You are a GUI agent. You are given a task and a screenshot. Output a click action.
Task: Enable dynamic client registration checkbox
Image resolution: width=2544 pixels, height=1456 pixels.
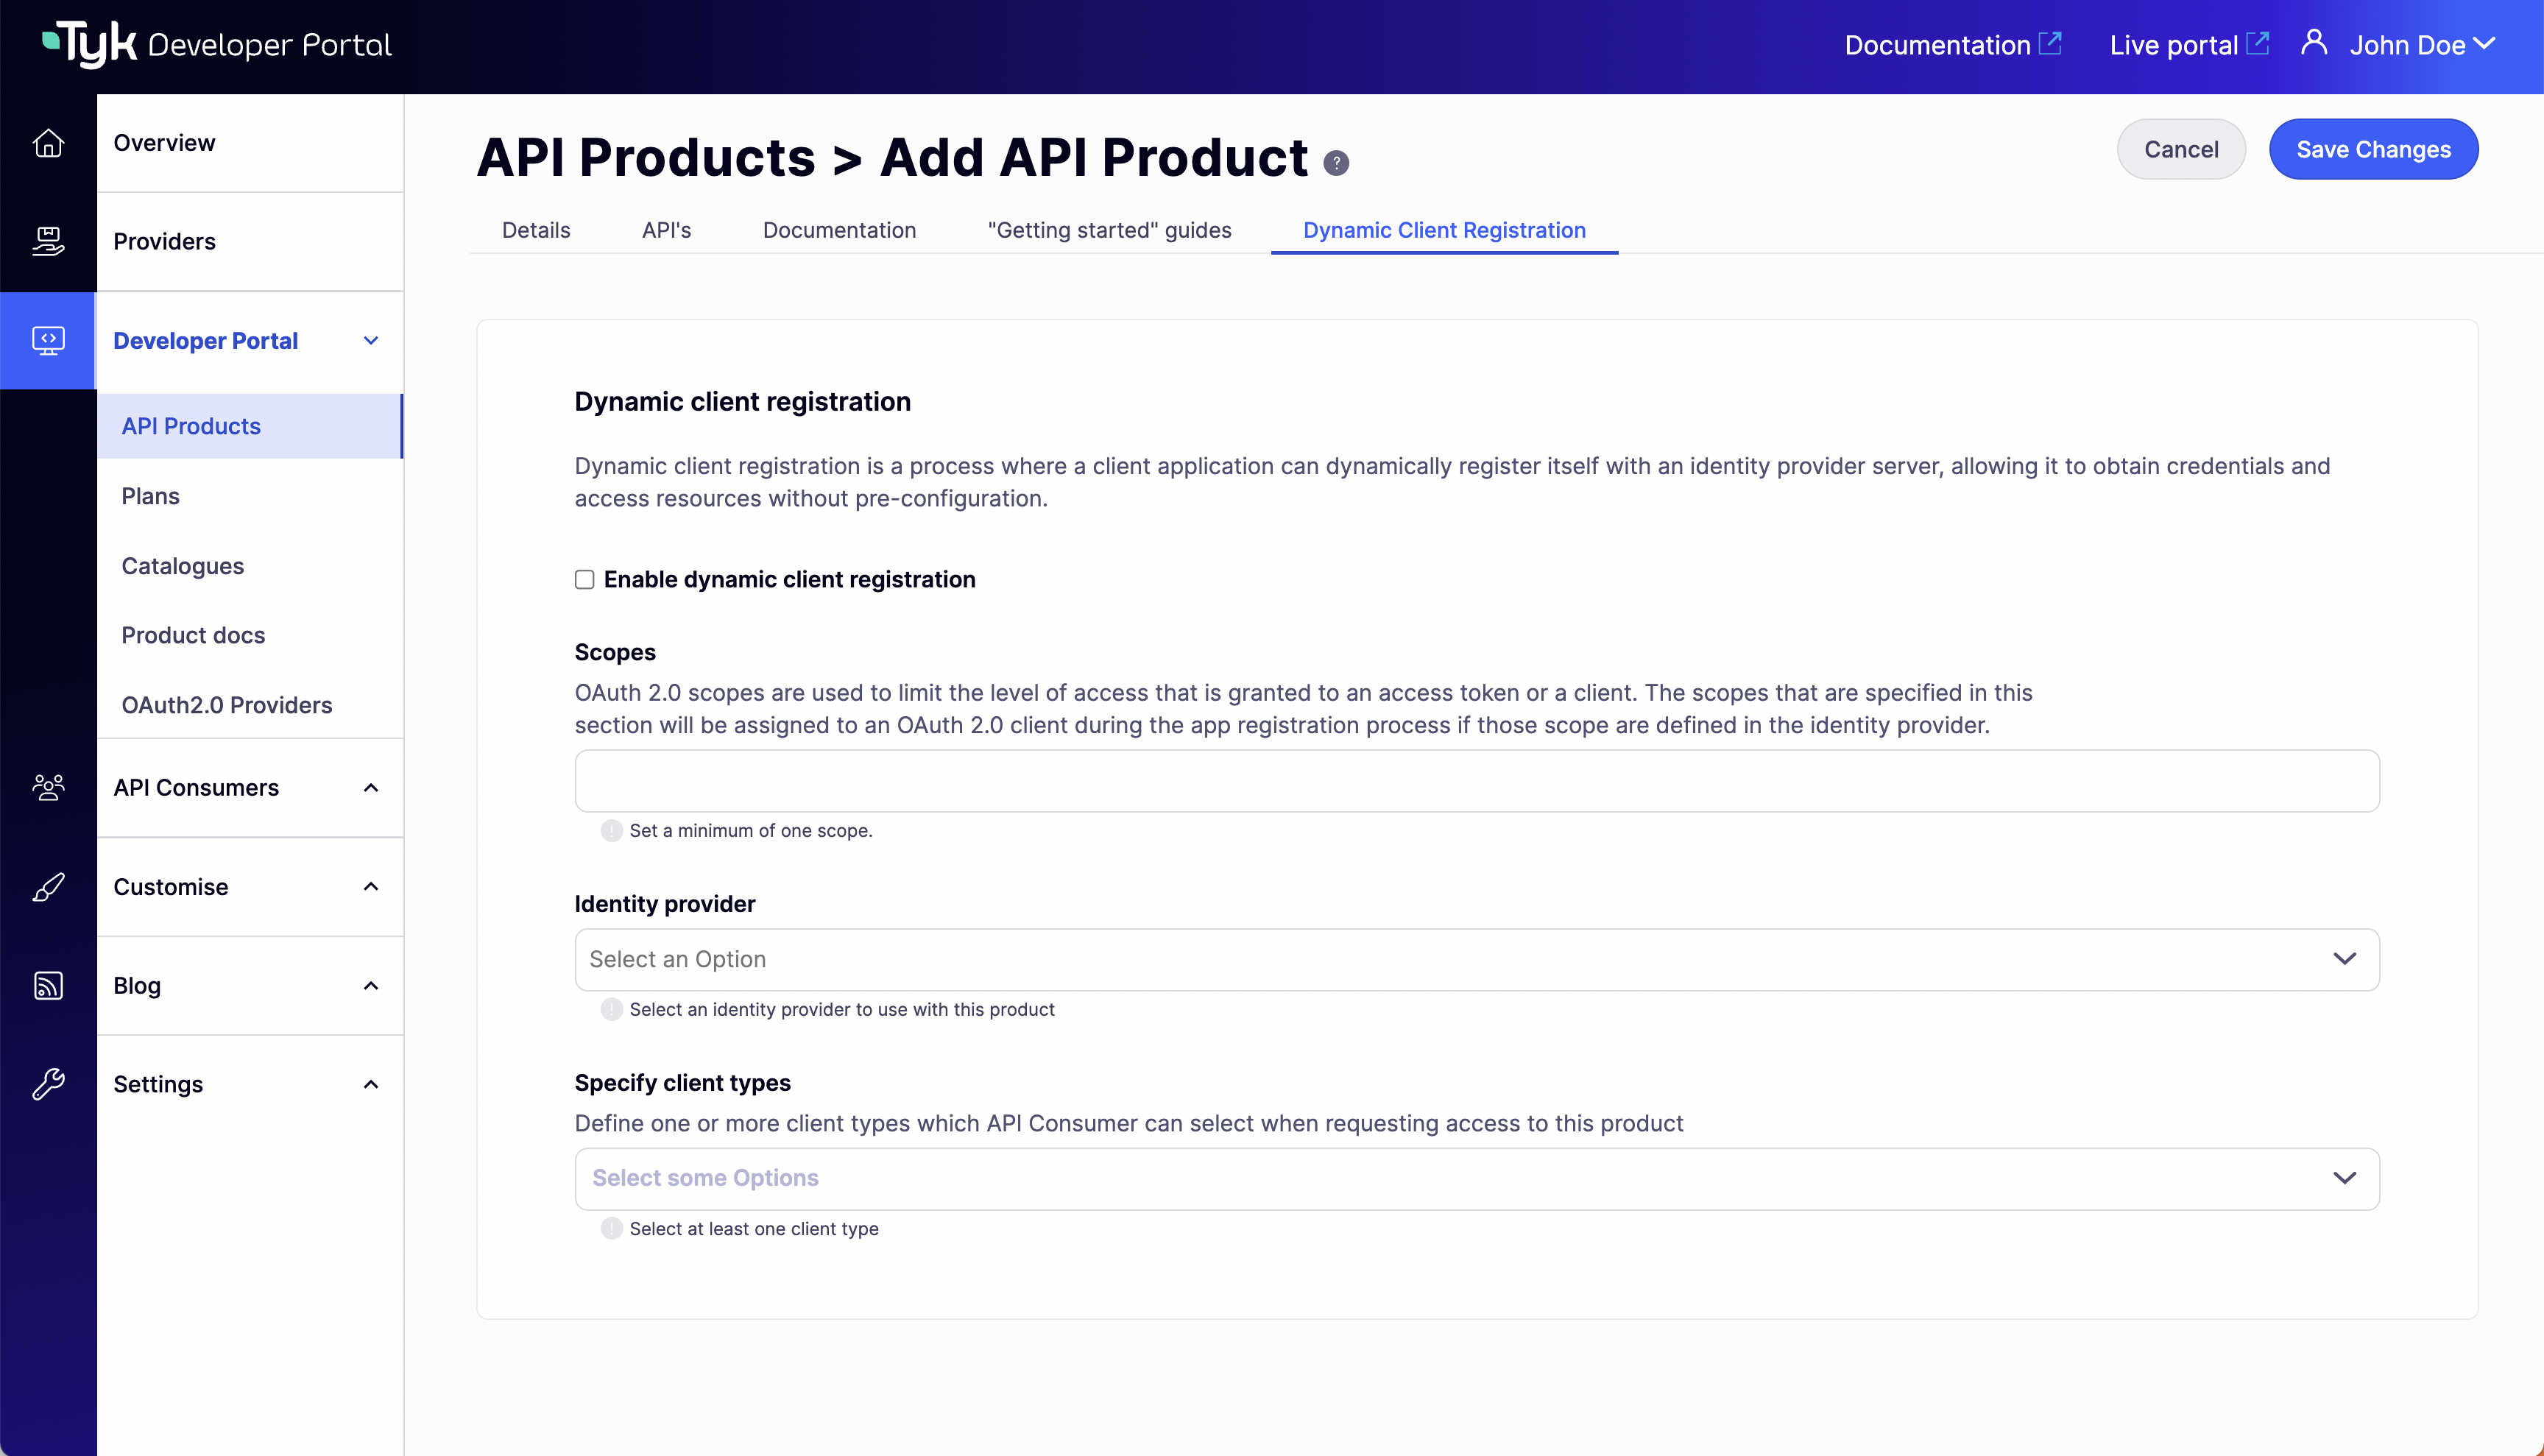585,580
